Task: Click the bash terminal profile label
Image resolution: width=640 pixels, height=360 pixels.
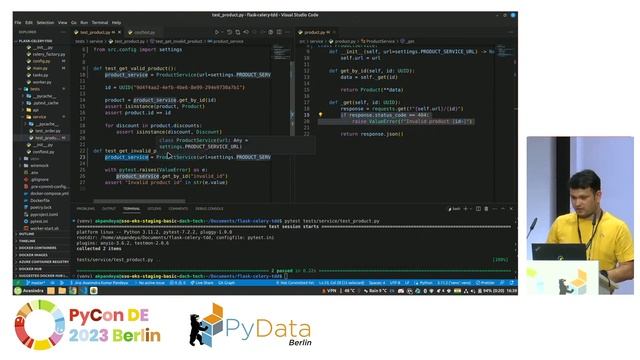Action: point(455,209)
